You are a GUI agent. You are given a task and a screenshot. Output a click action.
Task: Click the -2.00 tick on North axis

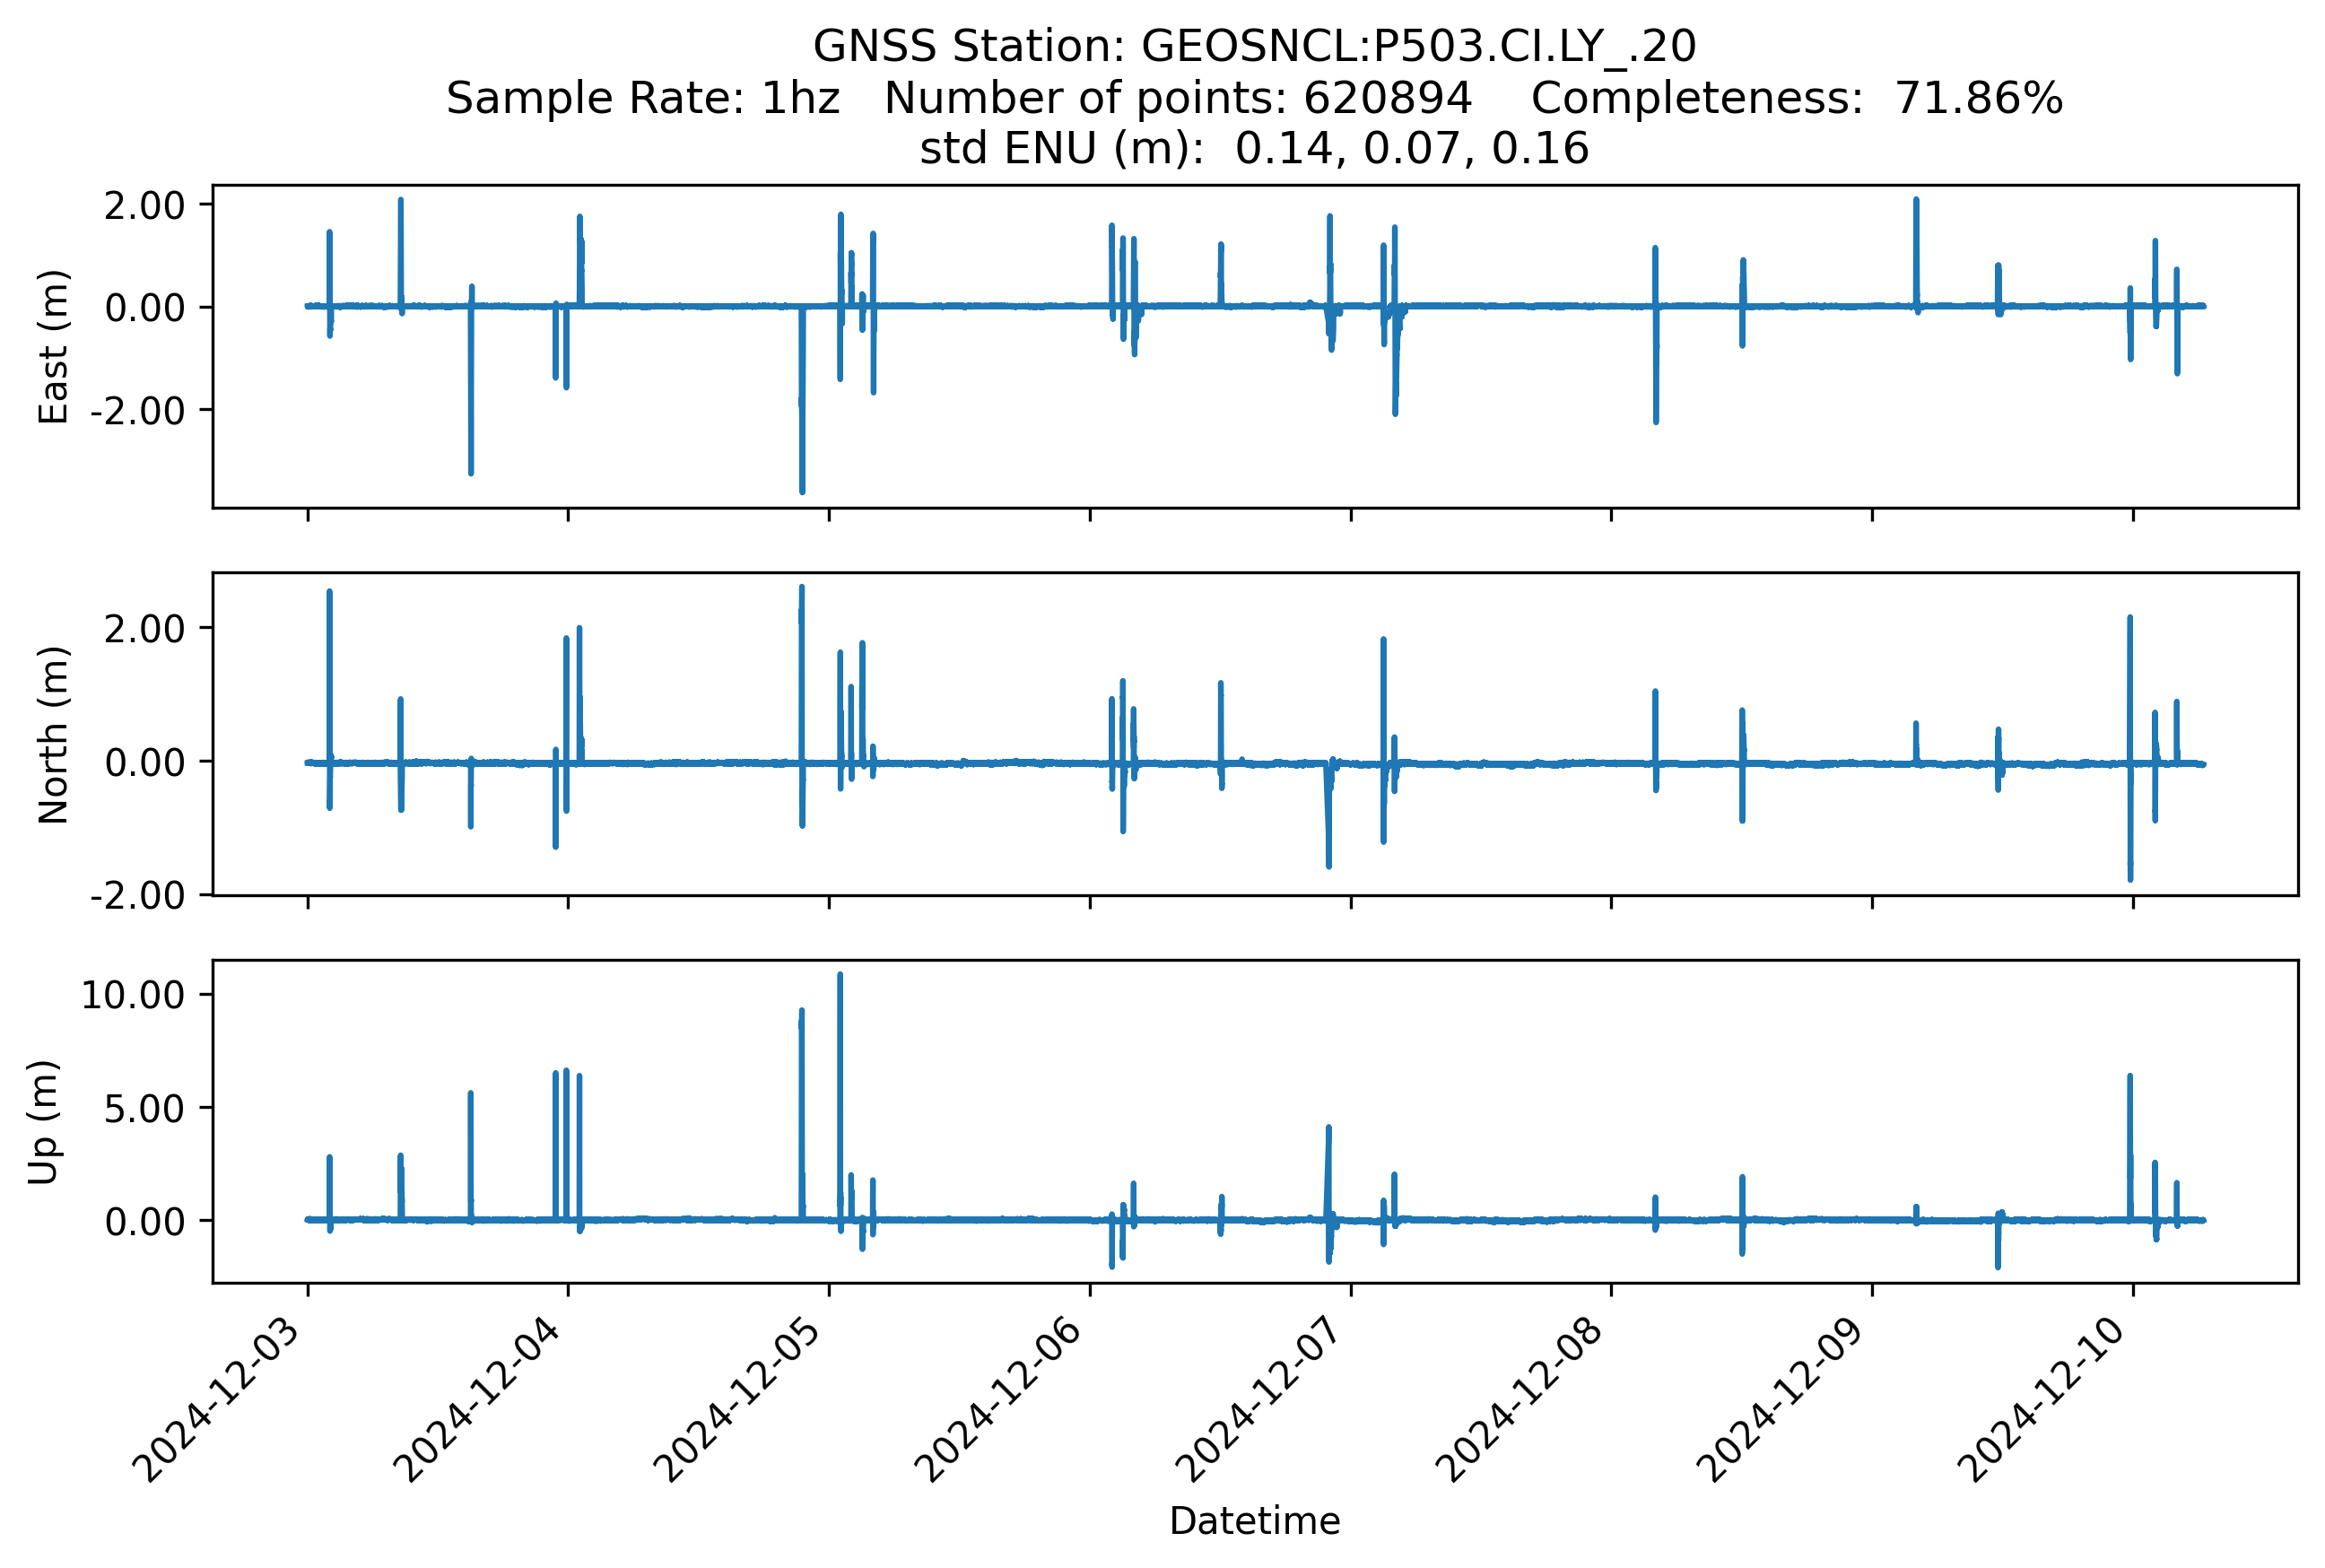coord(138,896)
